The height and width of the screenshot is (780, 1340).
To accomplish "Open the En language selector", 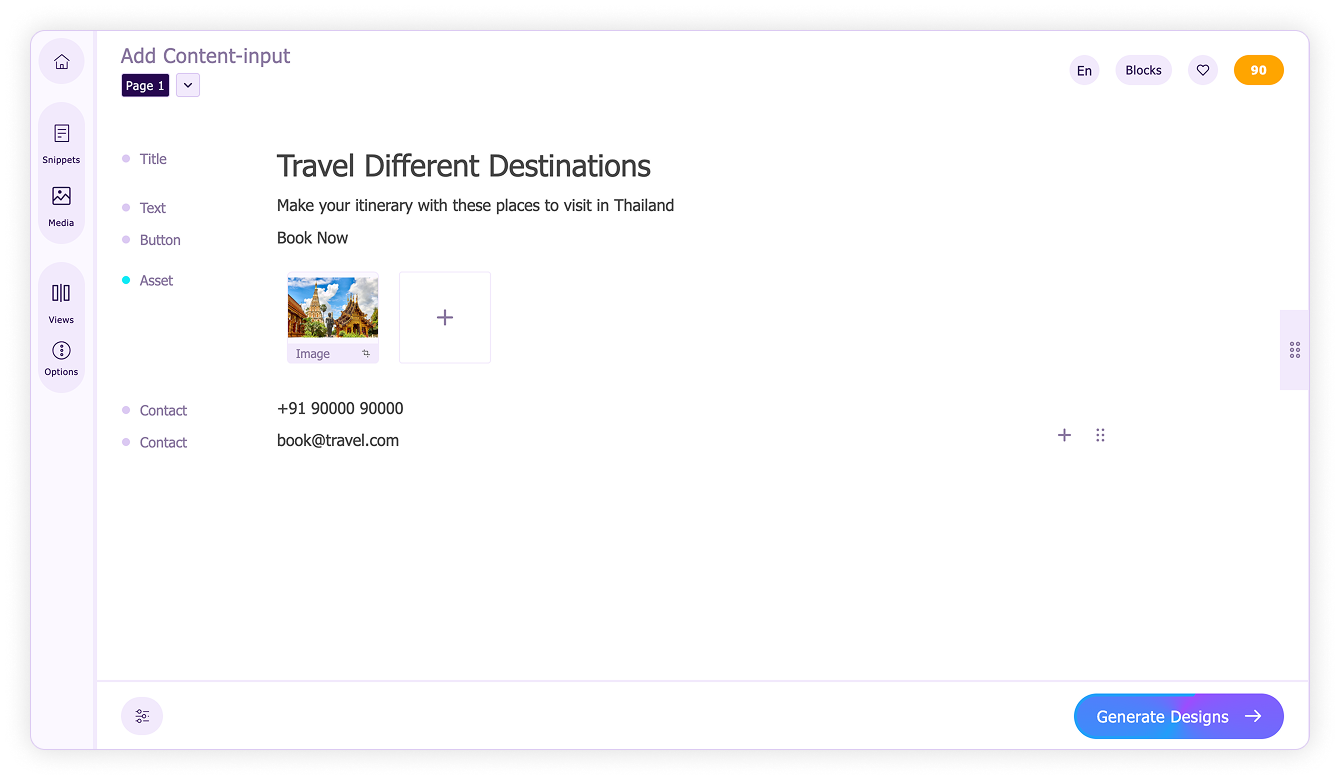I will coord(1084,70).
